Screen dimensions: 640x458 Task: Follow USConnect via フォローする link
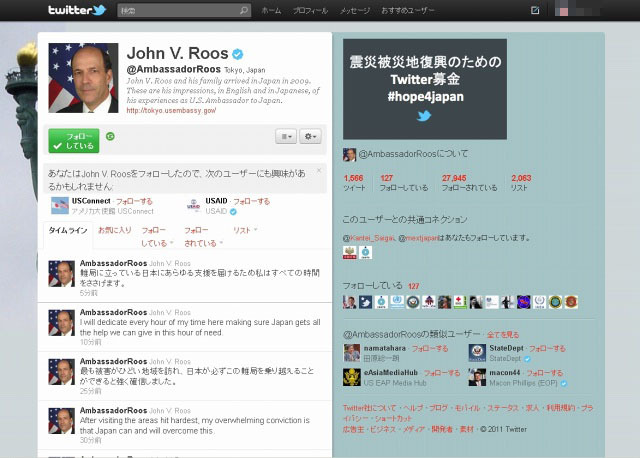coord(134,201)
